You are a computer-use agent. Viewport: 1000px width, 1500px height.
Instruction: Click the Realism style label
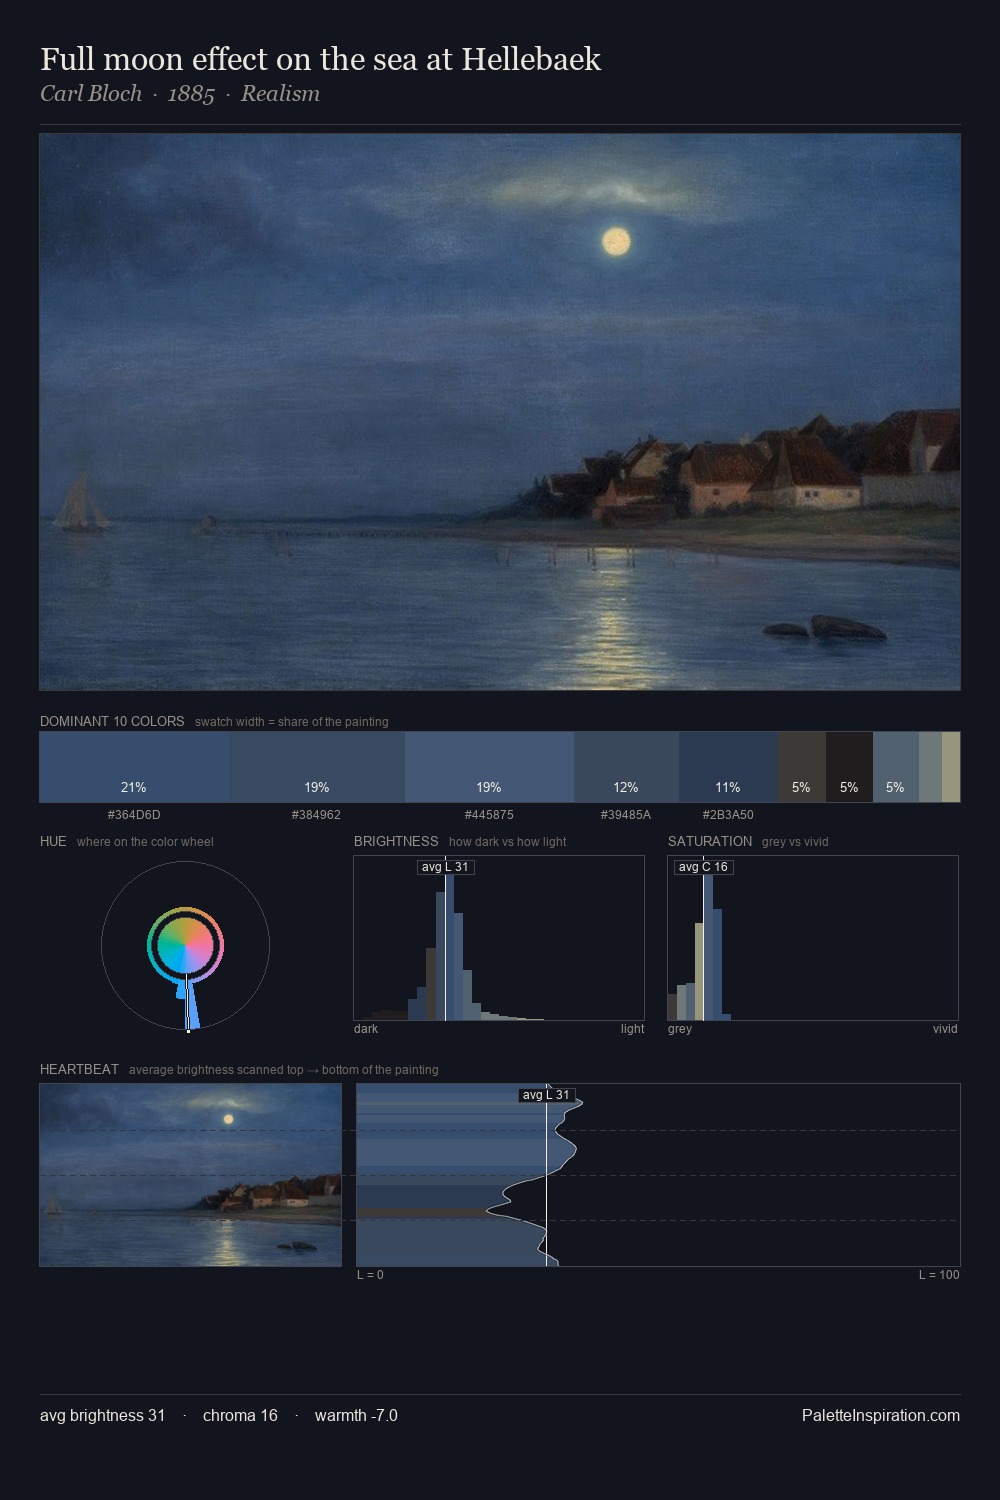[x=280, y=94]
